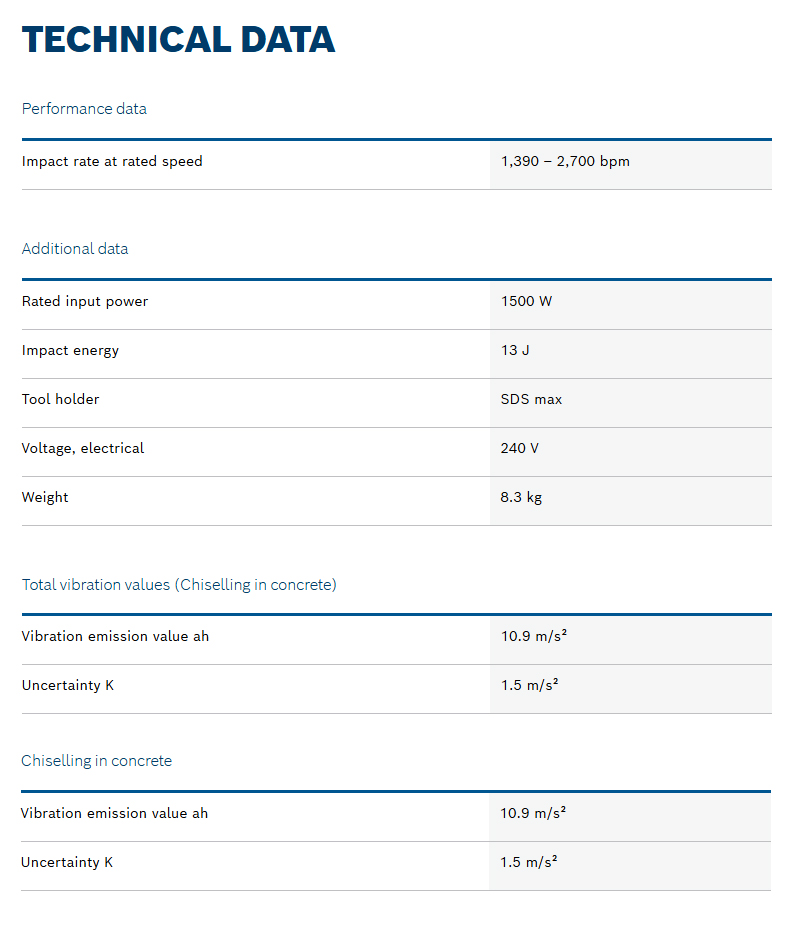The image size is (790, 936).
Task: Click the last section heading, Chiselling in concrete
Action: click(96, 761)
